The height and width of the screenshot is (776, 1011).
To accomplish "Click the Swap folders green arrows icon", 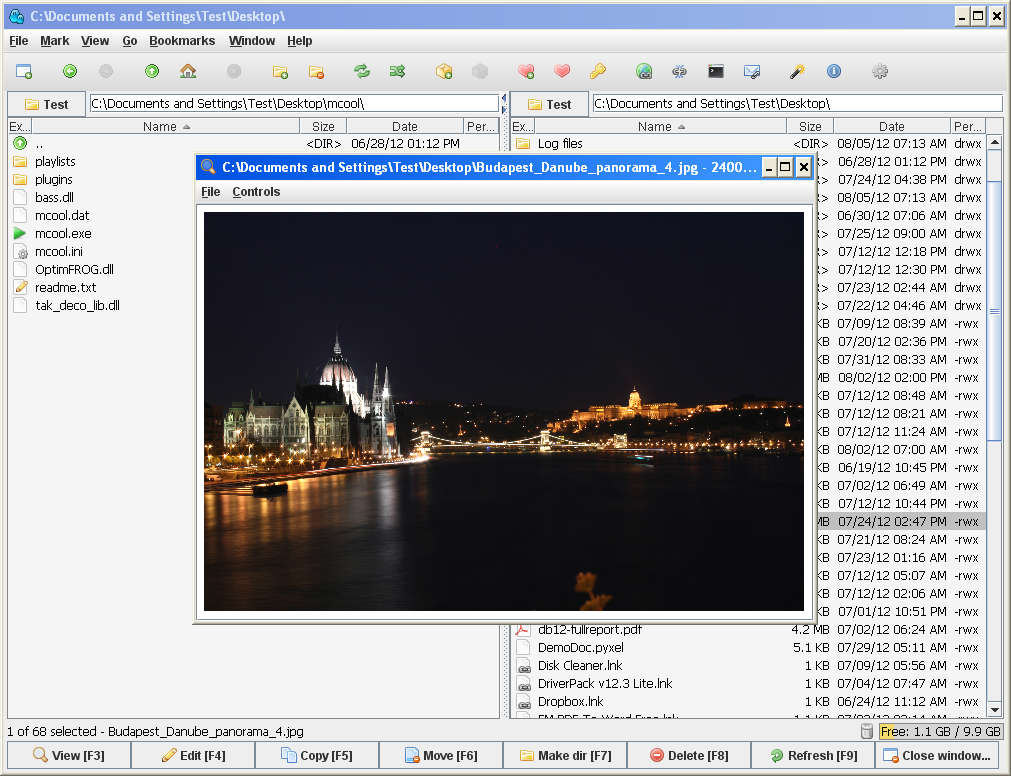I will [x=362, y=71].
